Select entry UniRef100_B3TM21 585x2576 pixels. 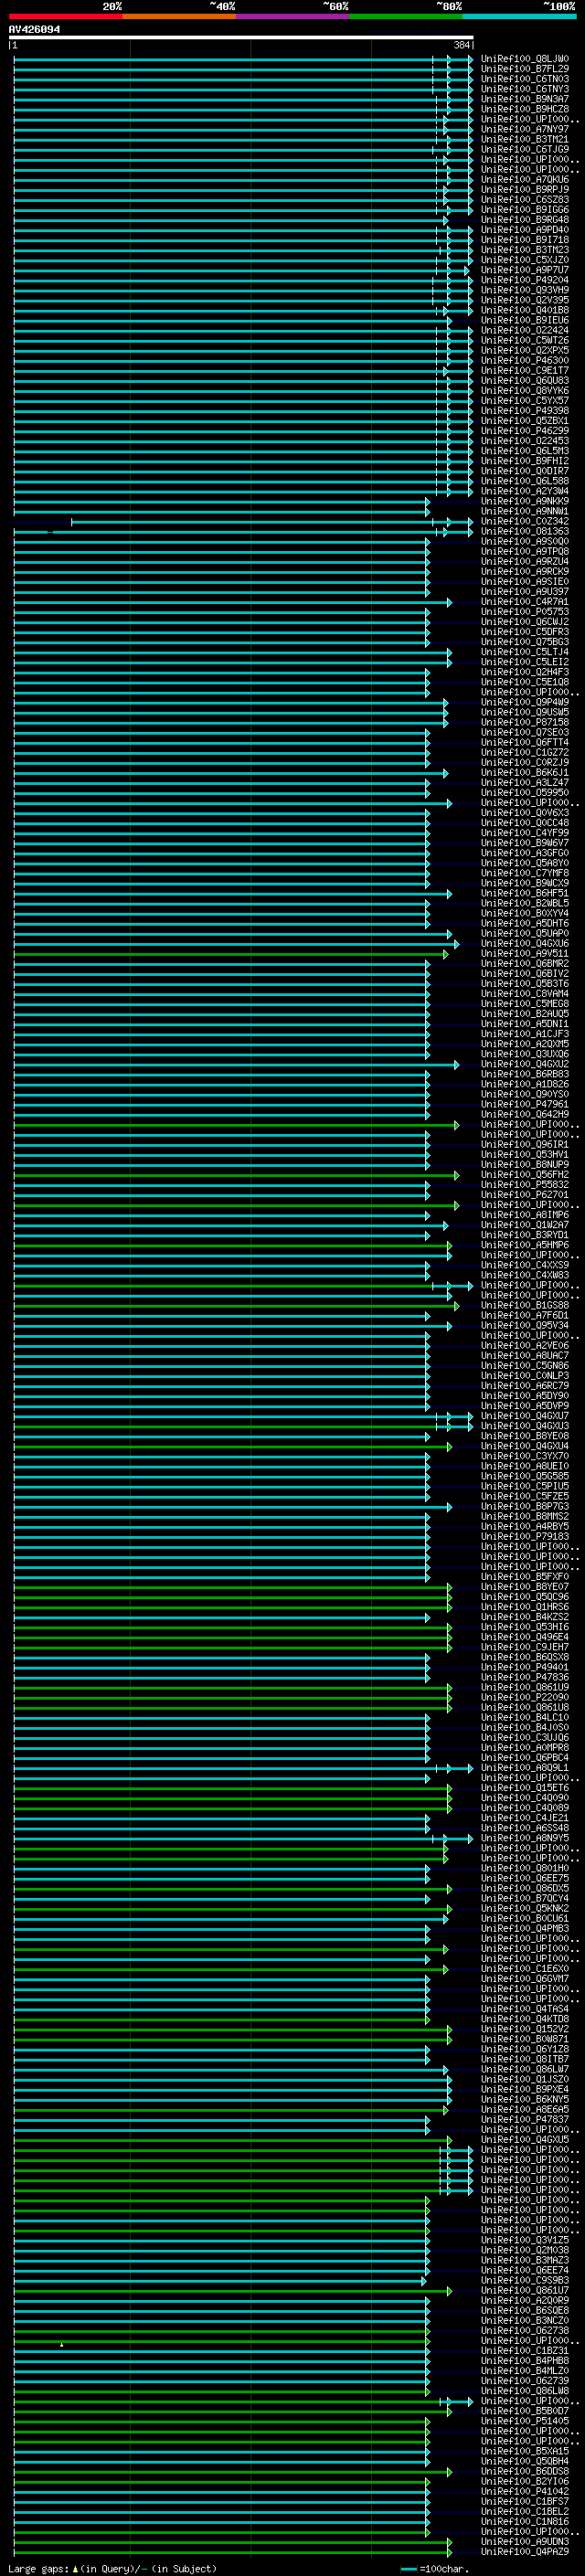[525, 139]
